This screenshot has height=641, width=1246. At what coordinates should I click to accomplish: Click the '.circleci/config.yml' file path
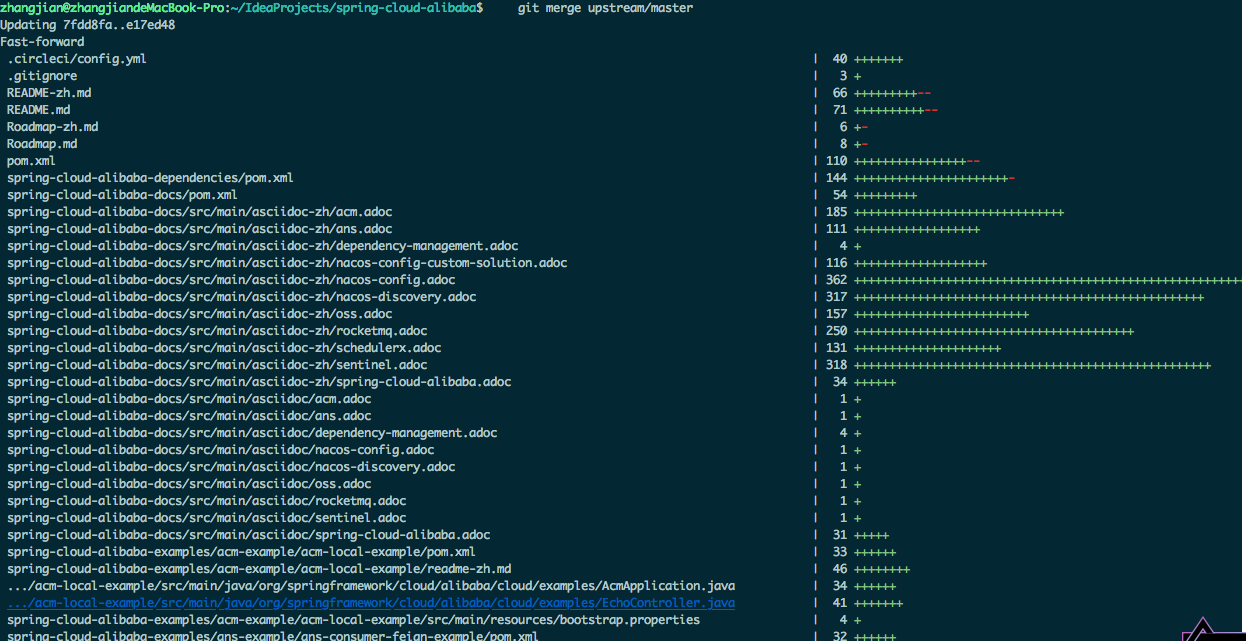pos(77,59)
